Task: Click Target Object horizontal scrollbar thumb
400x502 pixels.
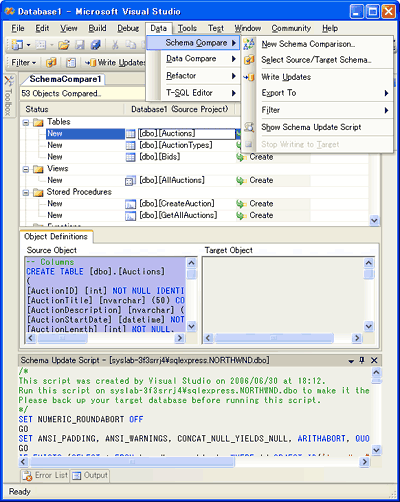Action: tap(274, 338)
